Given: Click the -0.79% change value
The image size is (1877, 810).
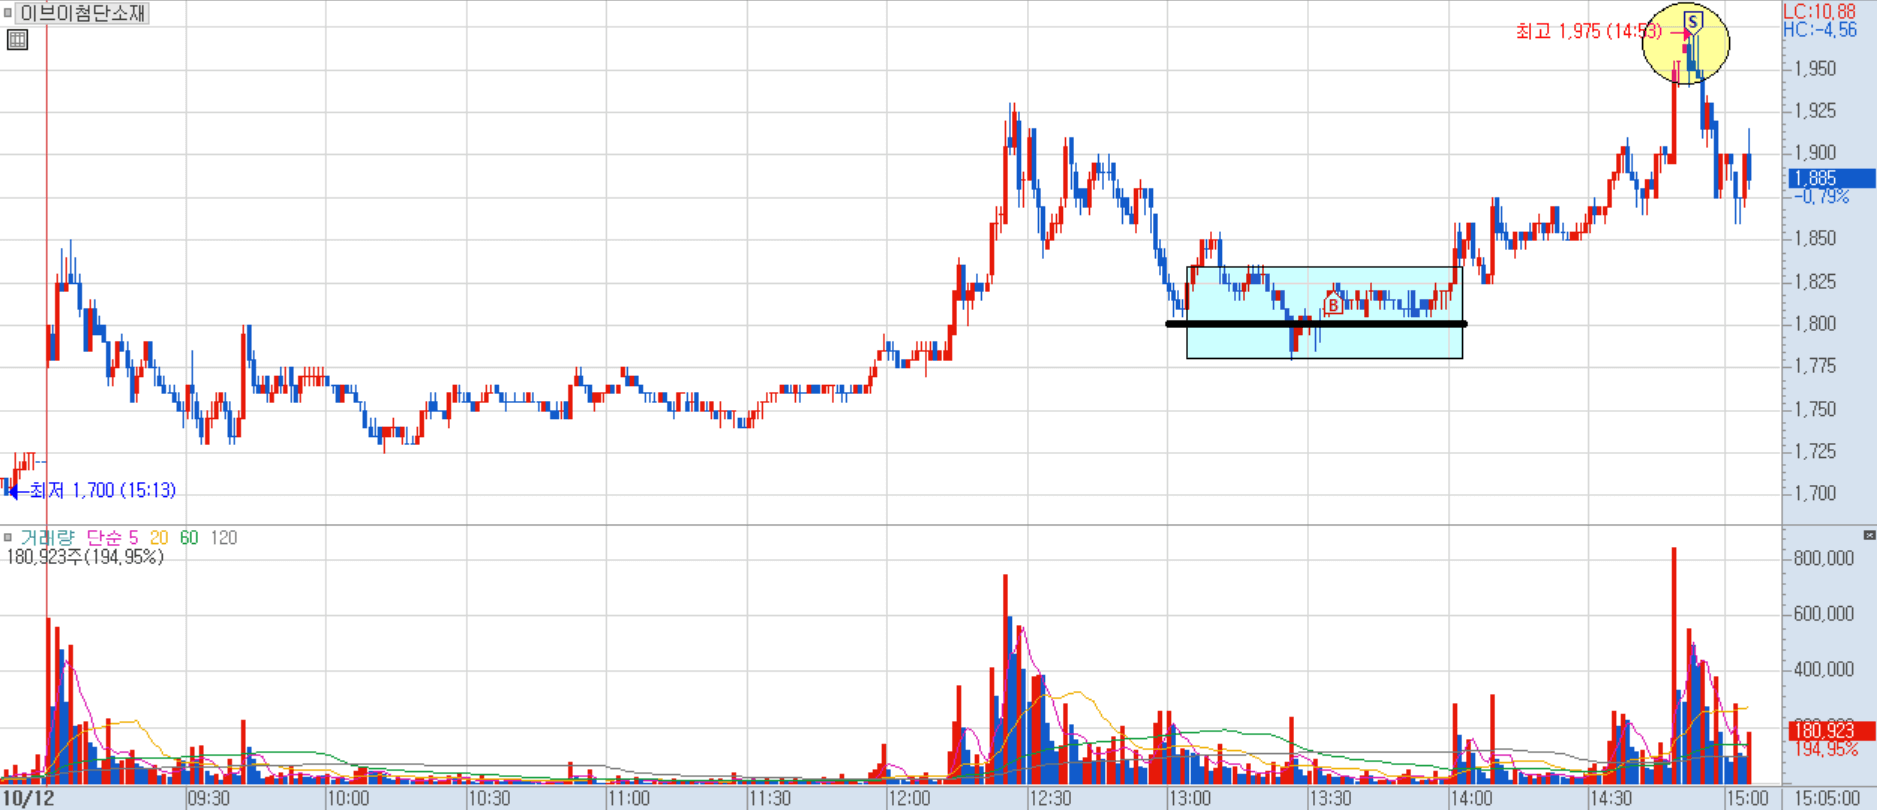Looking at the screenshot, I should [1822, 197].
